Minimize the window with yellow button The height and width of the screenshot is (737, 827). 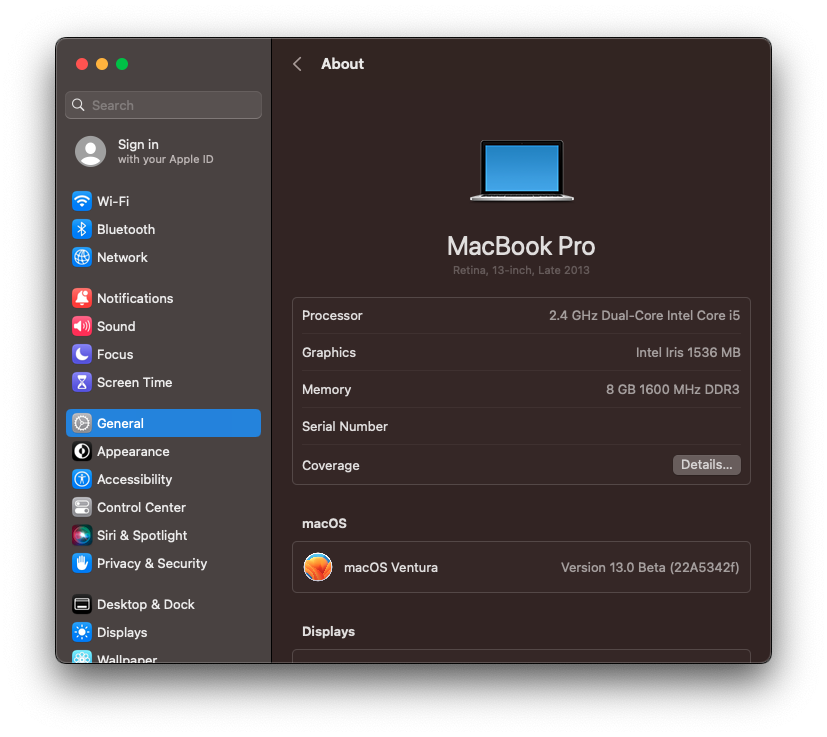[102, 64]
